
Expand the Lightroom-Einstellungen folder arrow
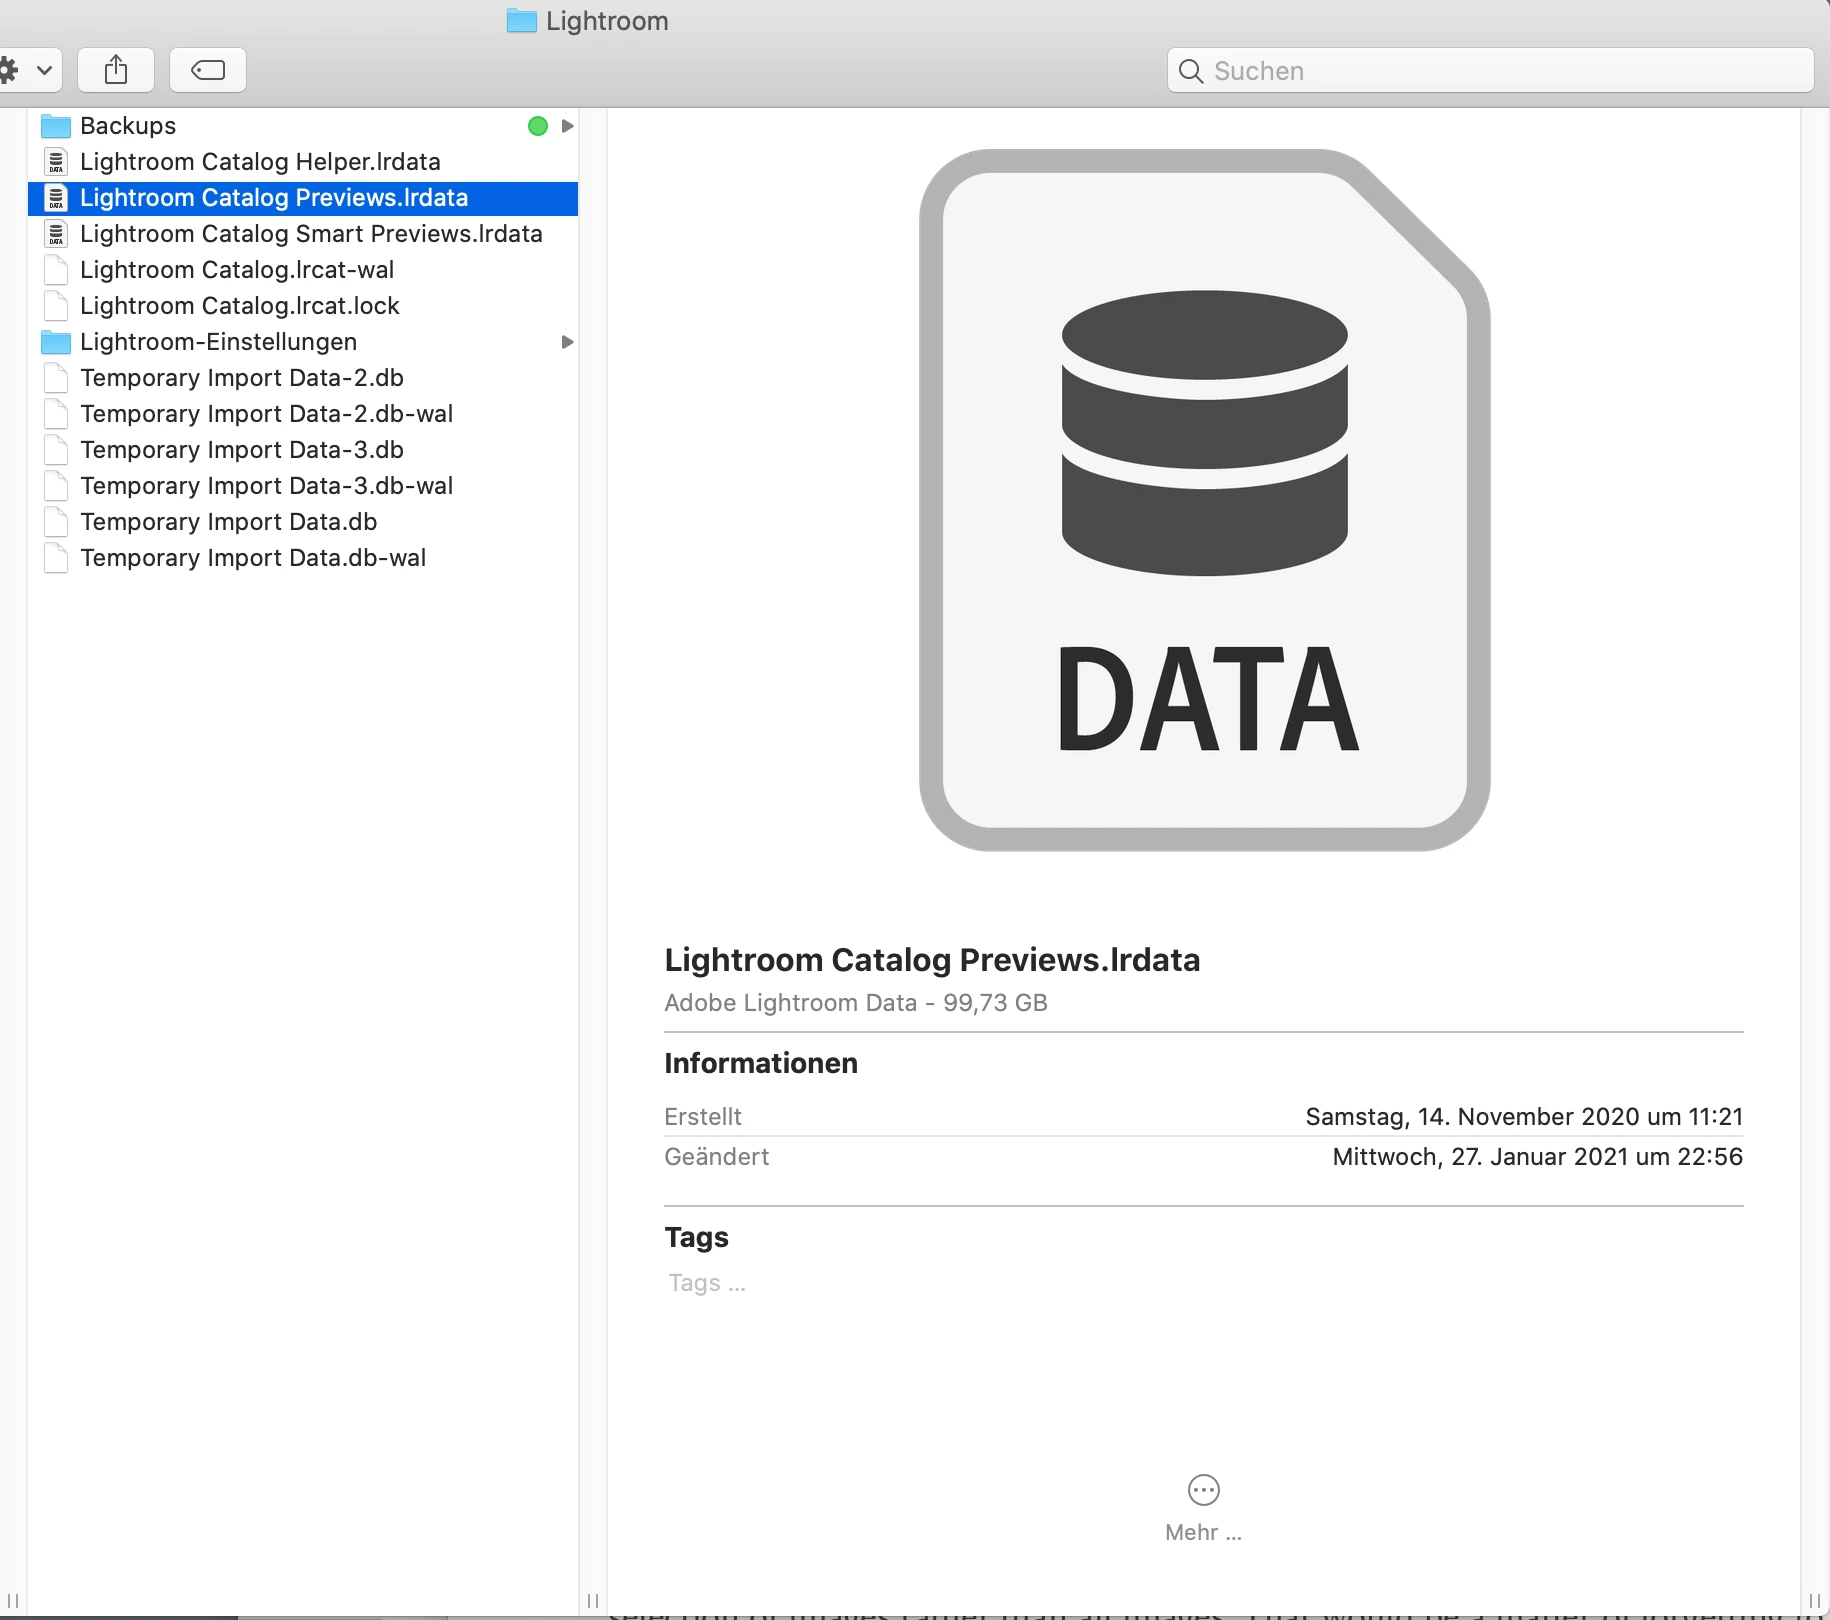click(x=567, y=342)
